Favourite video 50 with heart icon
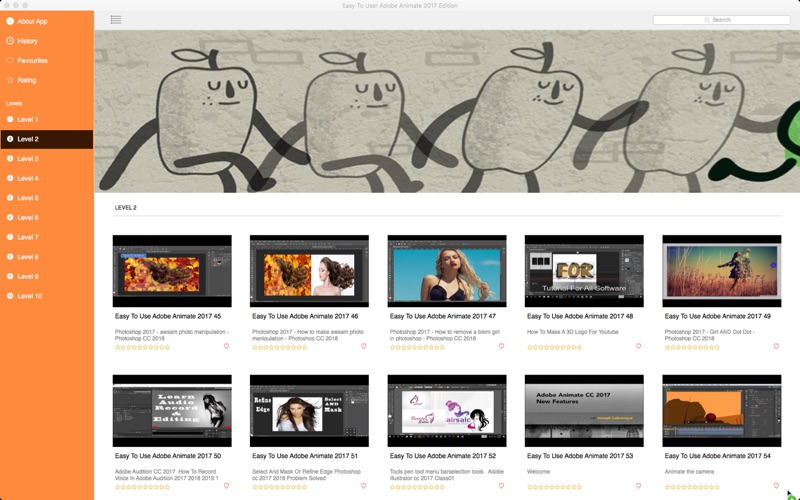 click(x=227, y=486)
